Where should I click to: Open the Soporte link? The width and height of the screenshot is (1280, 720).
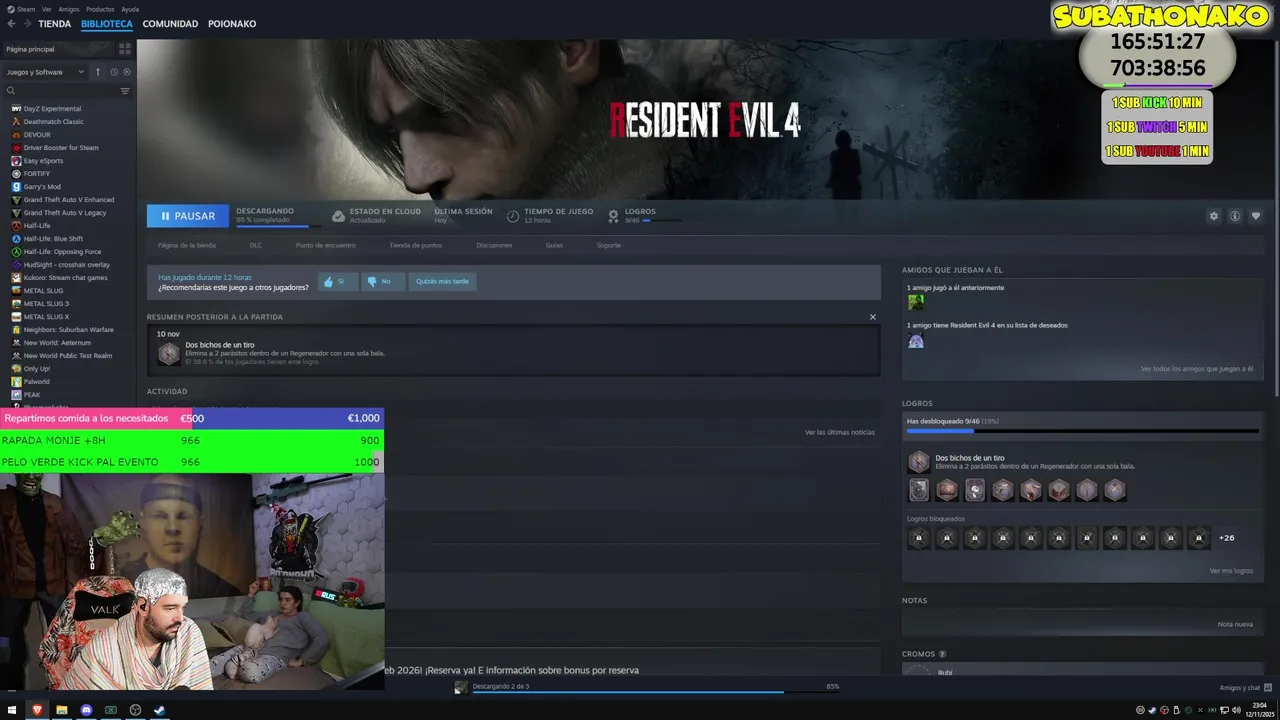pyautogui.click(x=609, y=245)
